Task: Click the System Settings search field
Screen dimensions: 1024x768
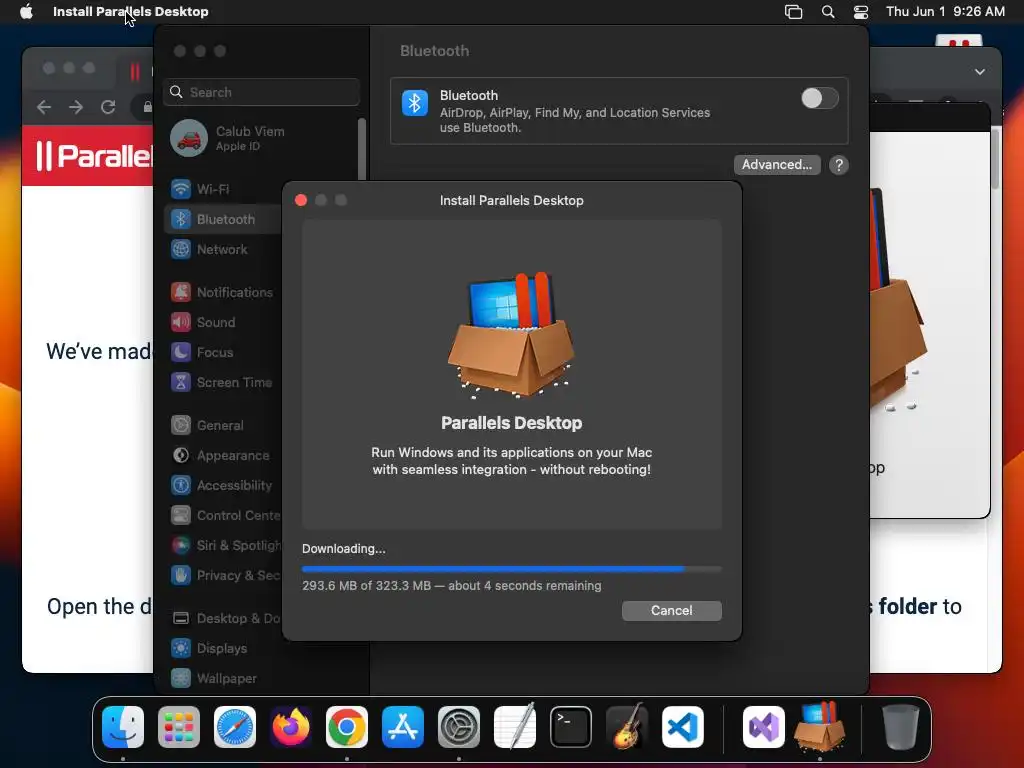Action: point(261,92)
